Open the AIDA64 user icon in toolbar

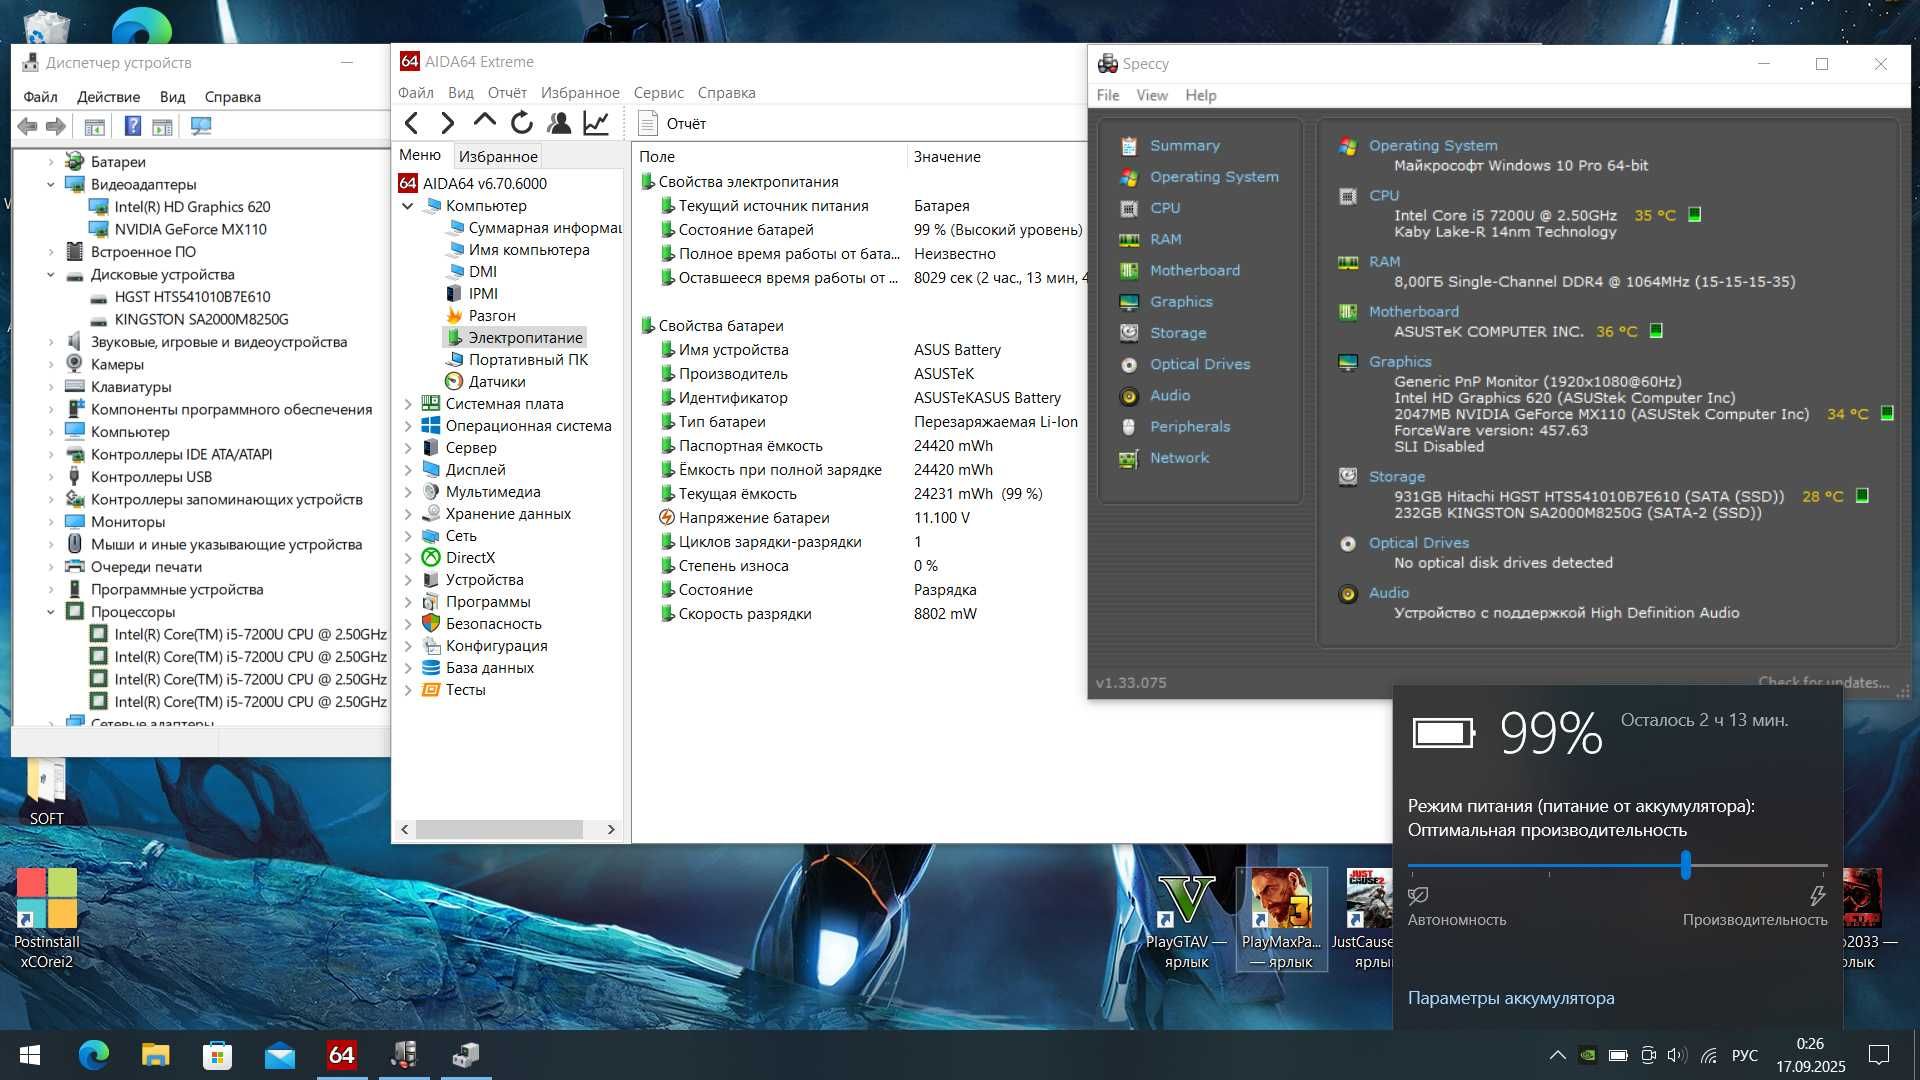pyautogui.click(x=559, y=123)
